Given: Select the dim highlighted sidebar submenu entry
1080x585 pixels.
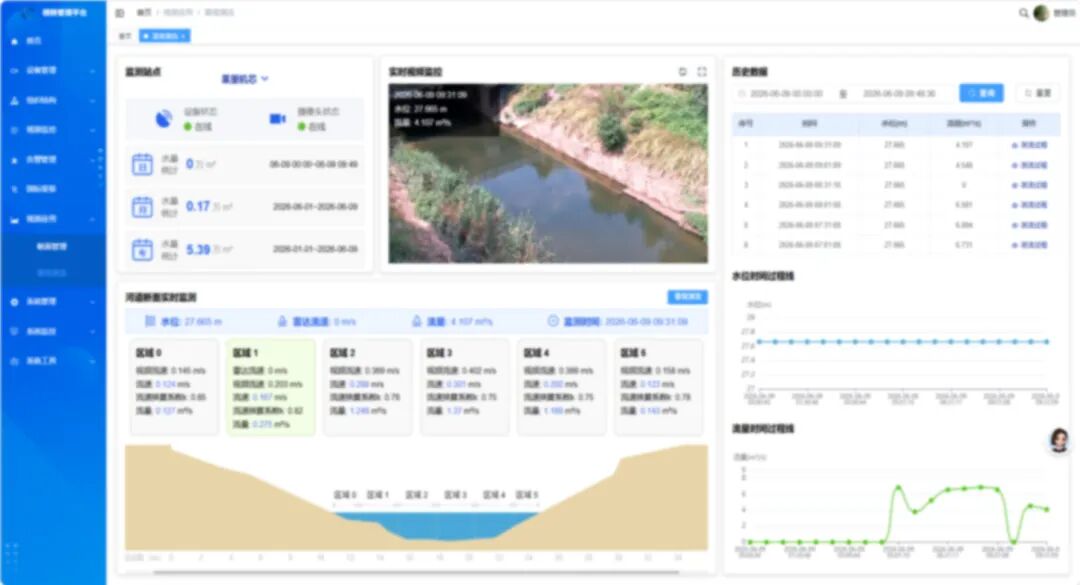Looking at the screenshot, I should coord(52,273).
